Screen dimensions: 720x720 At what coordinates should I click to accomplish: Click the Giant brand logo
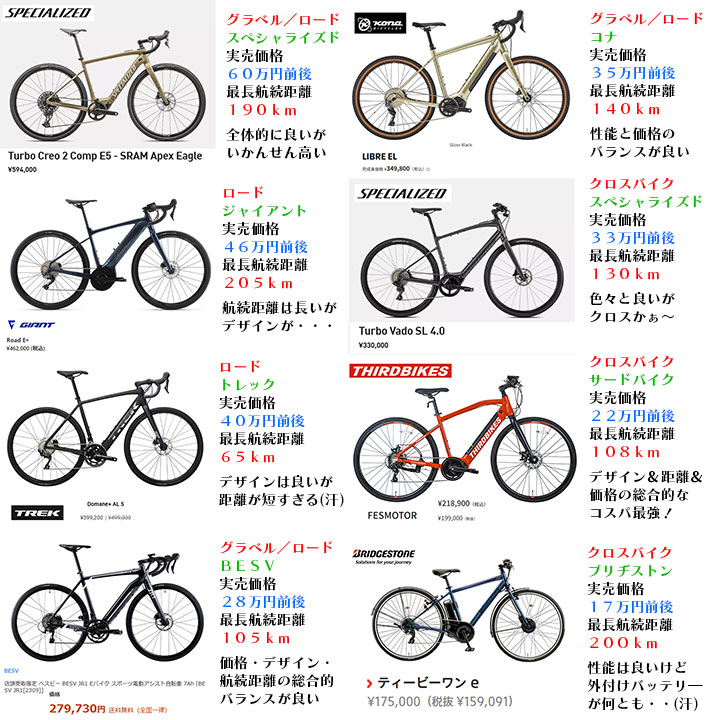pyautogui.click(x=31, y=325)
